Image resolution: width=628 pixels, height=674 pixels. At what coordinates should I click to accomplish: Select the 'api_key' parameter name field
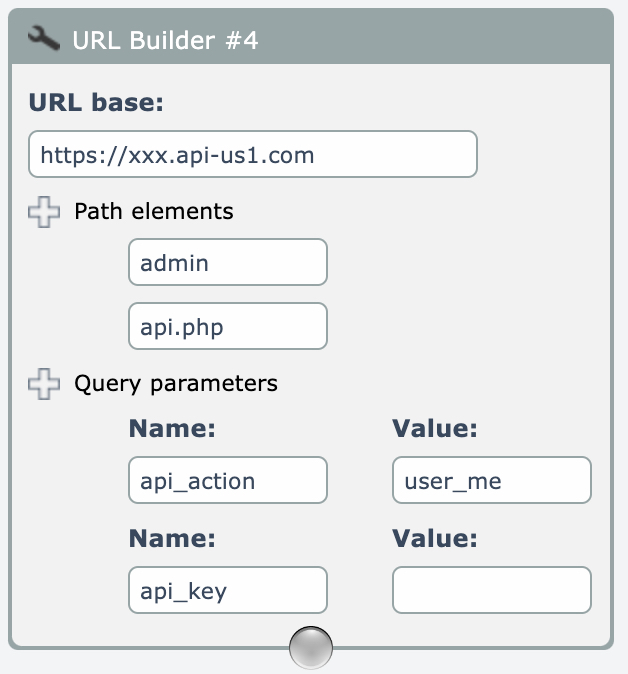pos(227,590)
